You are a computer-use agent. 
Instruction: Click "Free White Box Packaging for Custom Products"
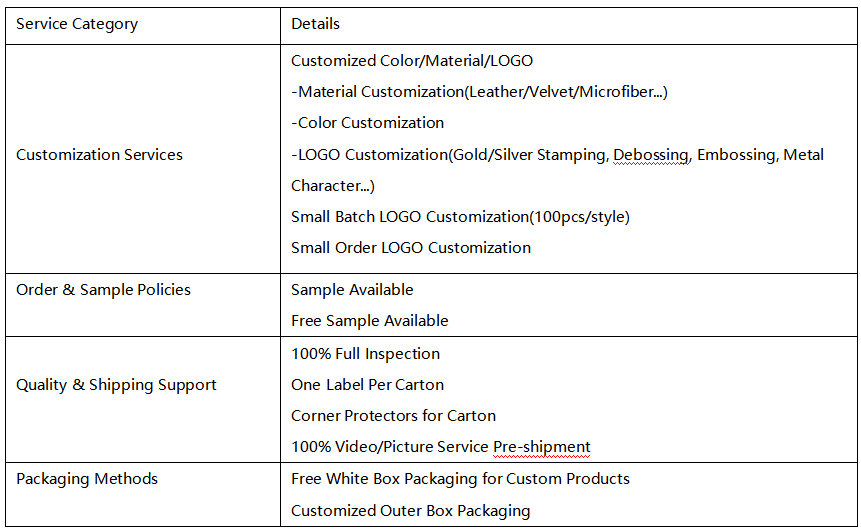tap(460, 479)
